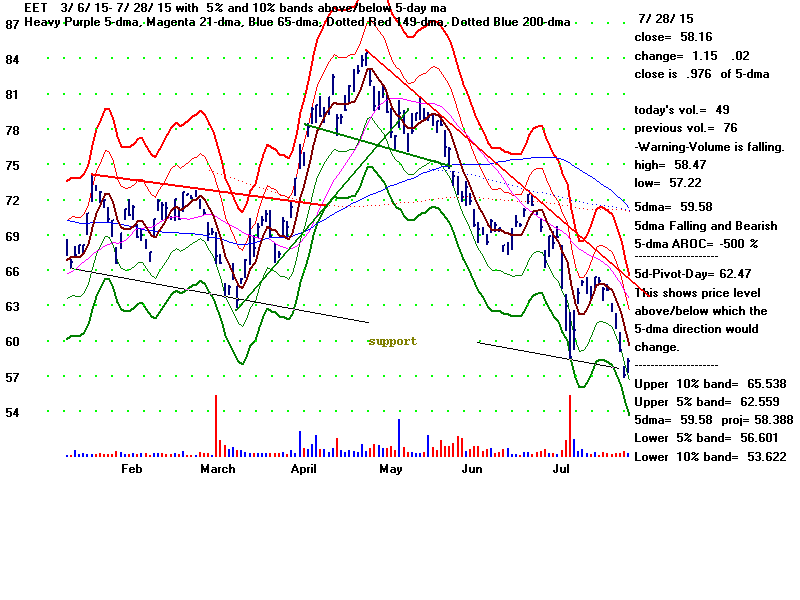Image resolution: width=800 pixels, height=600 pixels.
Task: Click the tall red volume spike in July
Action: pyautogui.click(x=570, y=425)
